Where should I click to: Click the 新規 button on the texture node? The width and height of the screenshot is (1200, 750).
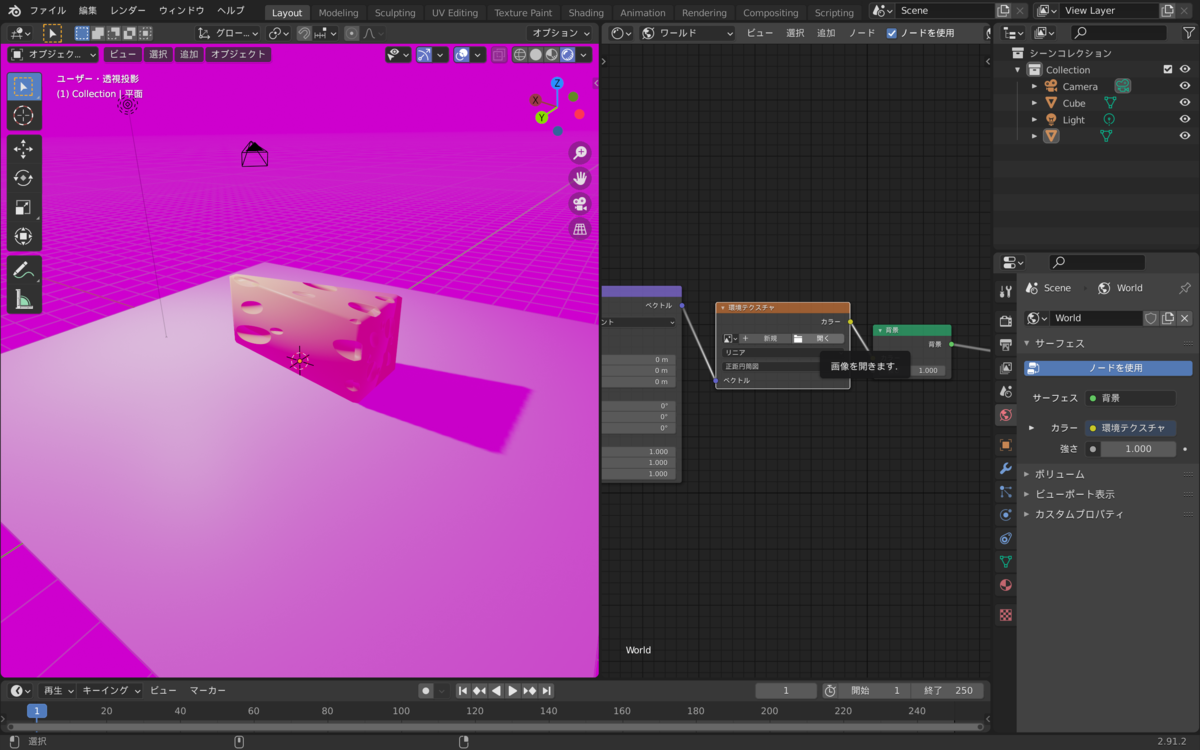[x=764, y=338]
